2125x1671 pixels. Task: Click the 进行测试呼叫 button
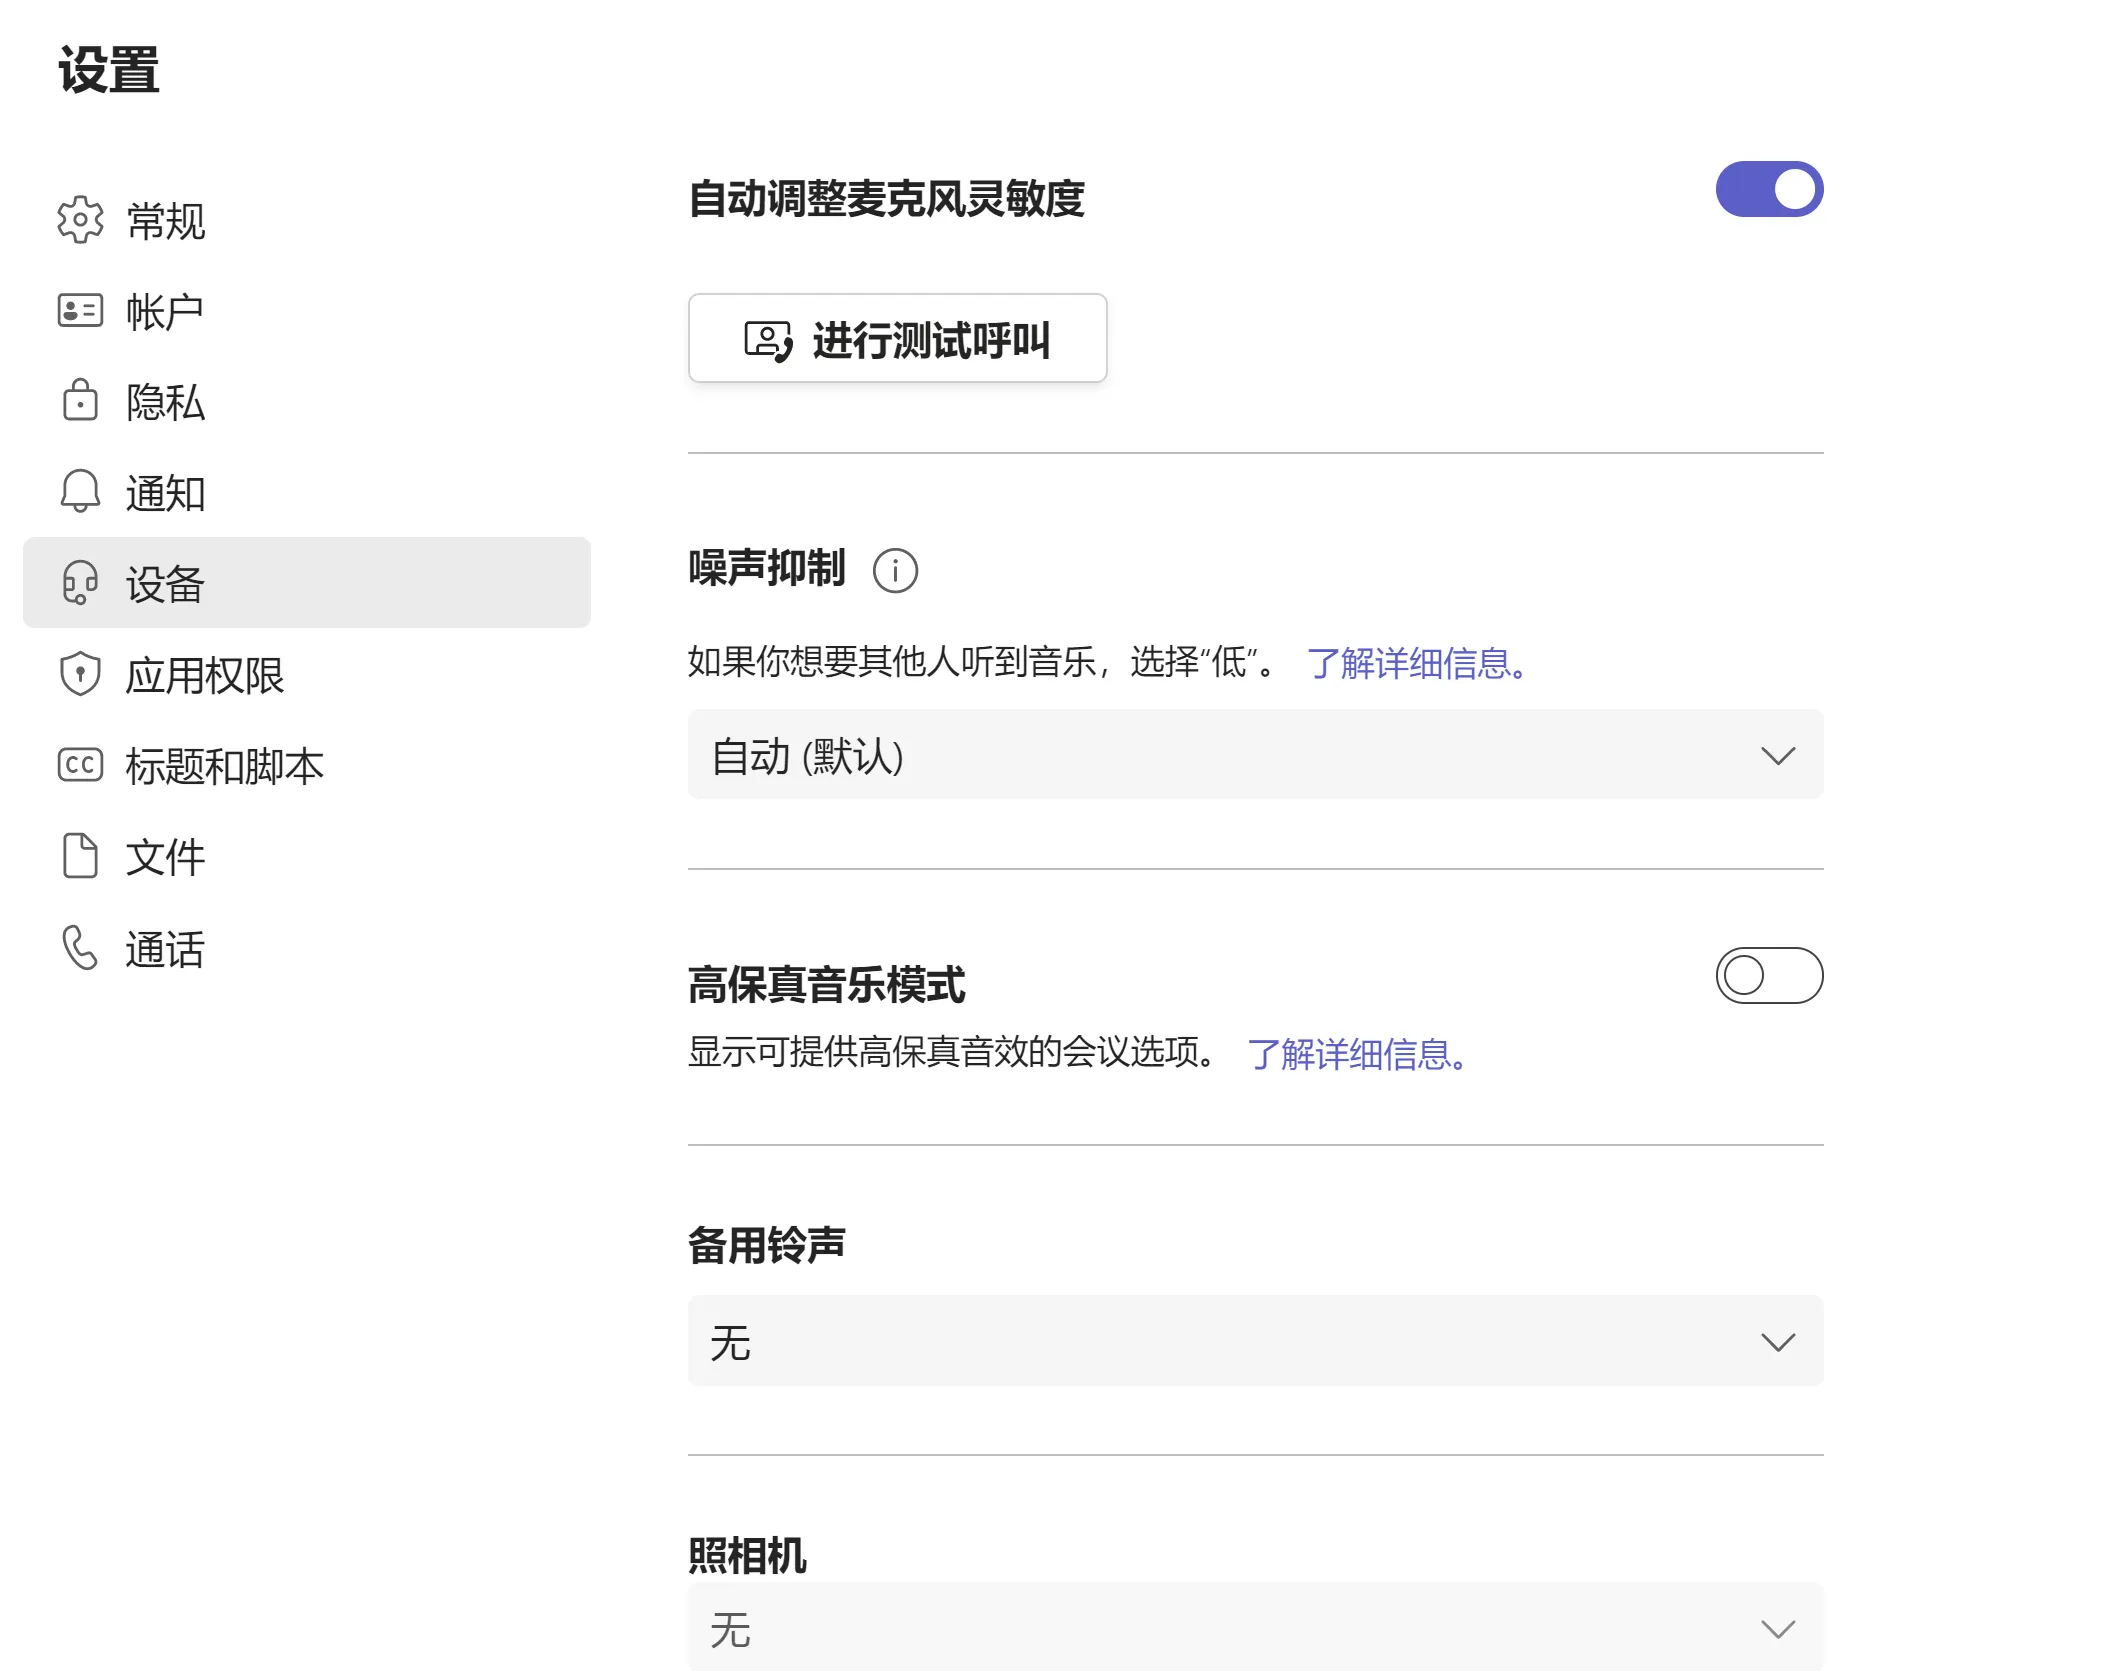897,339
